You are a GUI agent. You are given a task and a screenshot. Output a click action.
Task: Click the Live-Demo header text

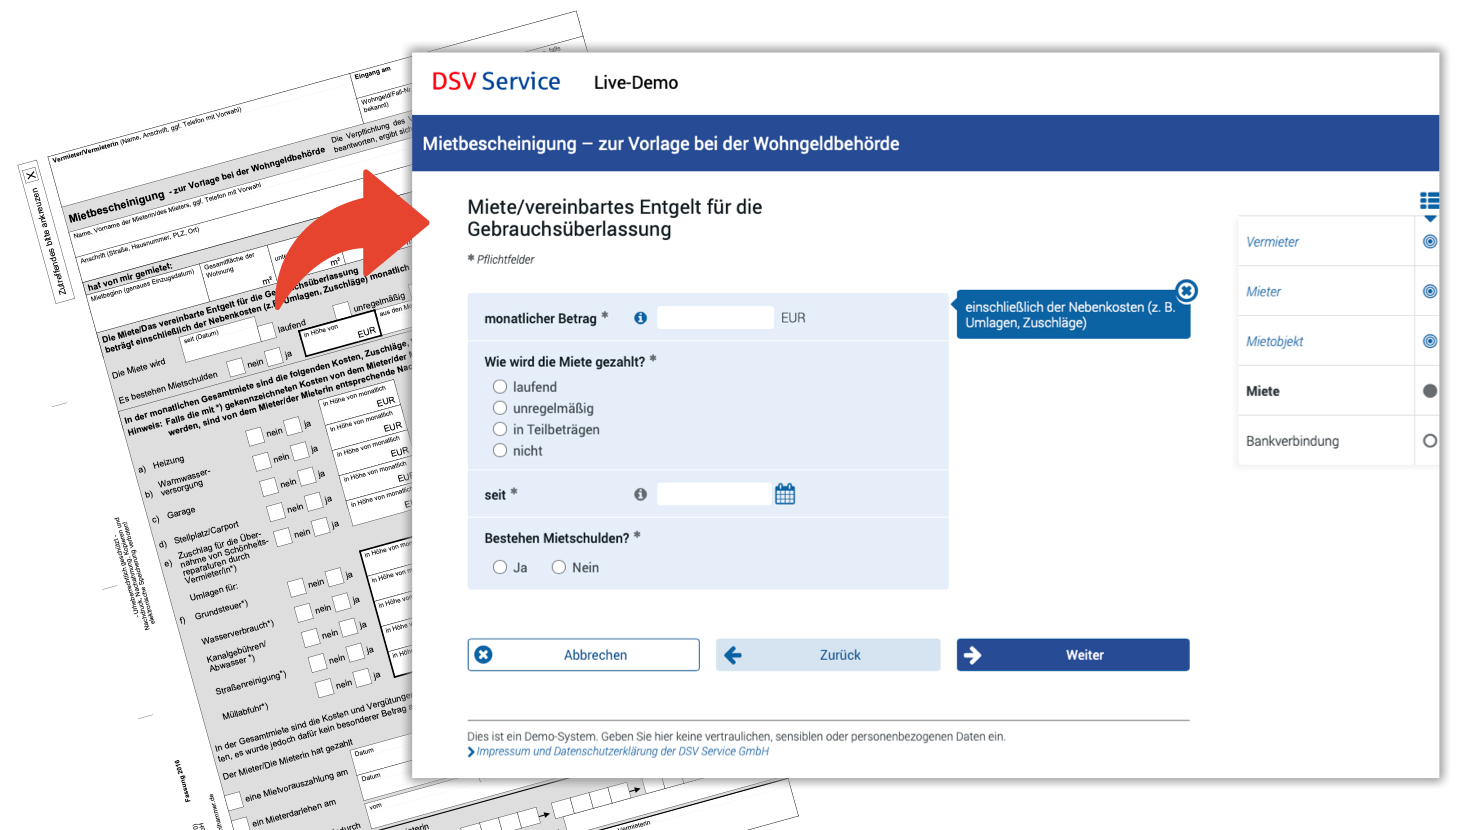(636, 83)
